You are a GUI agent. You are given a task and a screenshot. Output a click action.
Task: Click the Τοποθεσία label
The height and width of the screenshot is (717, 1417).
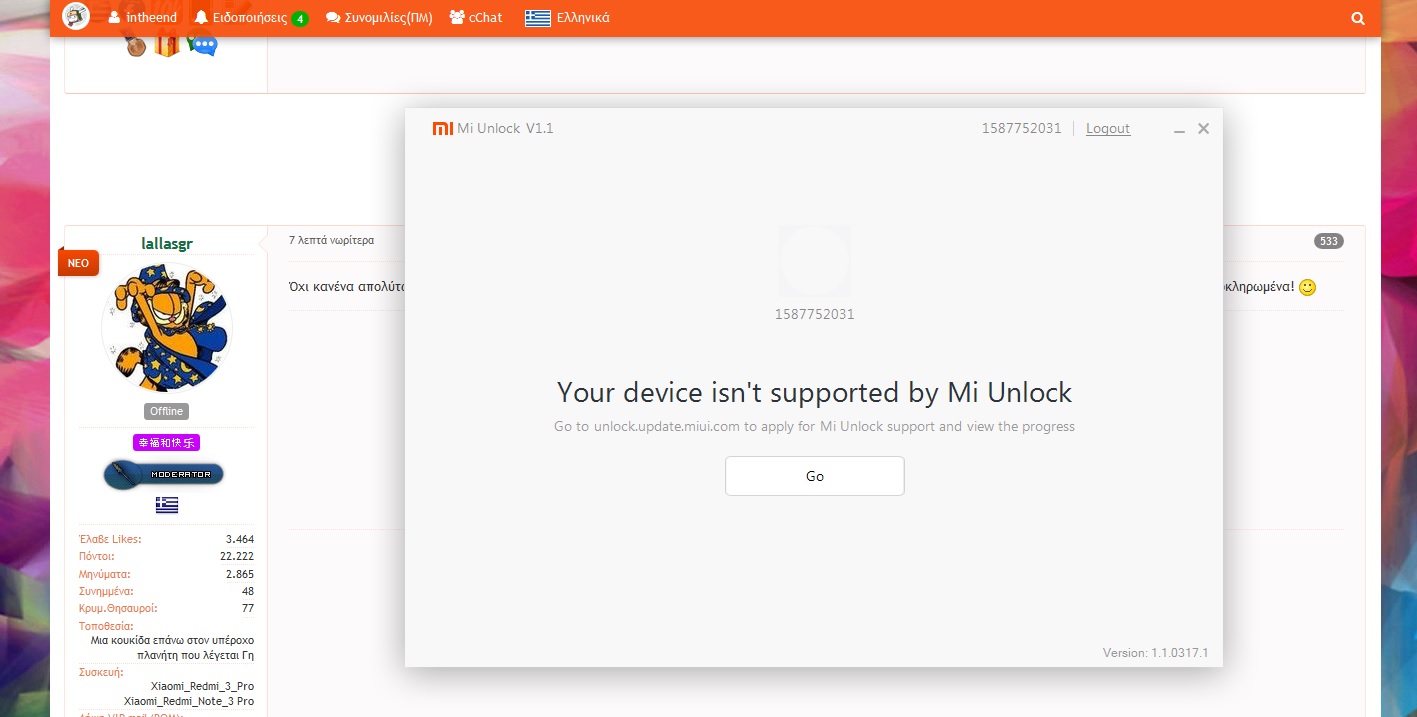pos(106,626)
